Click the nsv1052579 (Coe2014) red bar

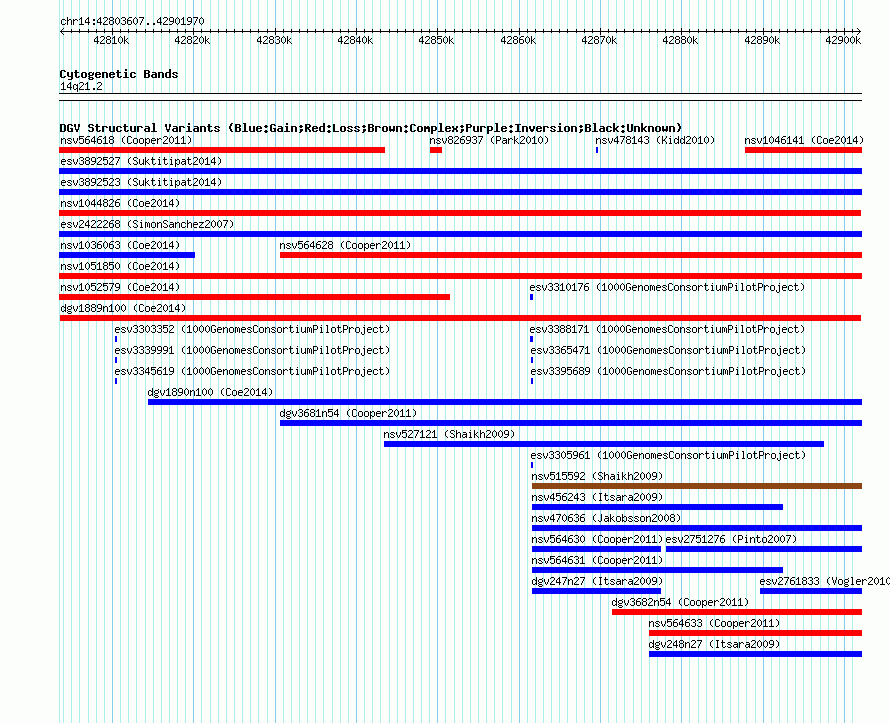254,297
